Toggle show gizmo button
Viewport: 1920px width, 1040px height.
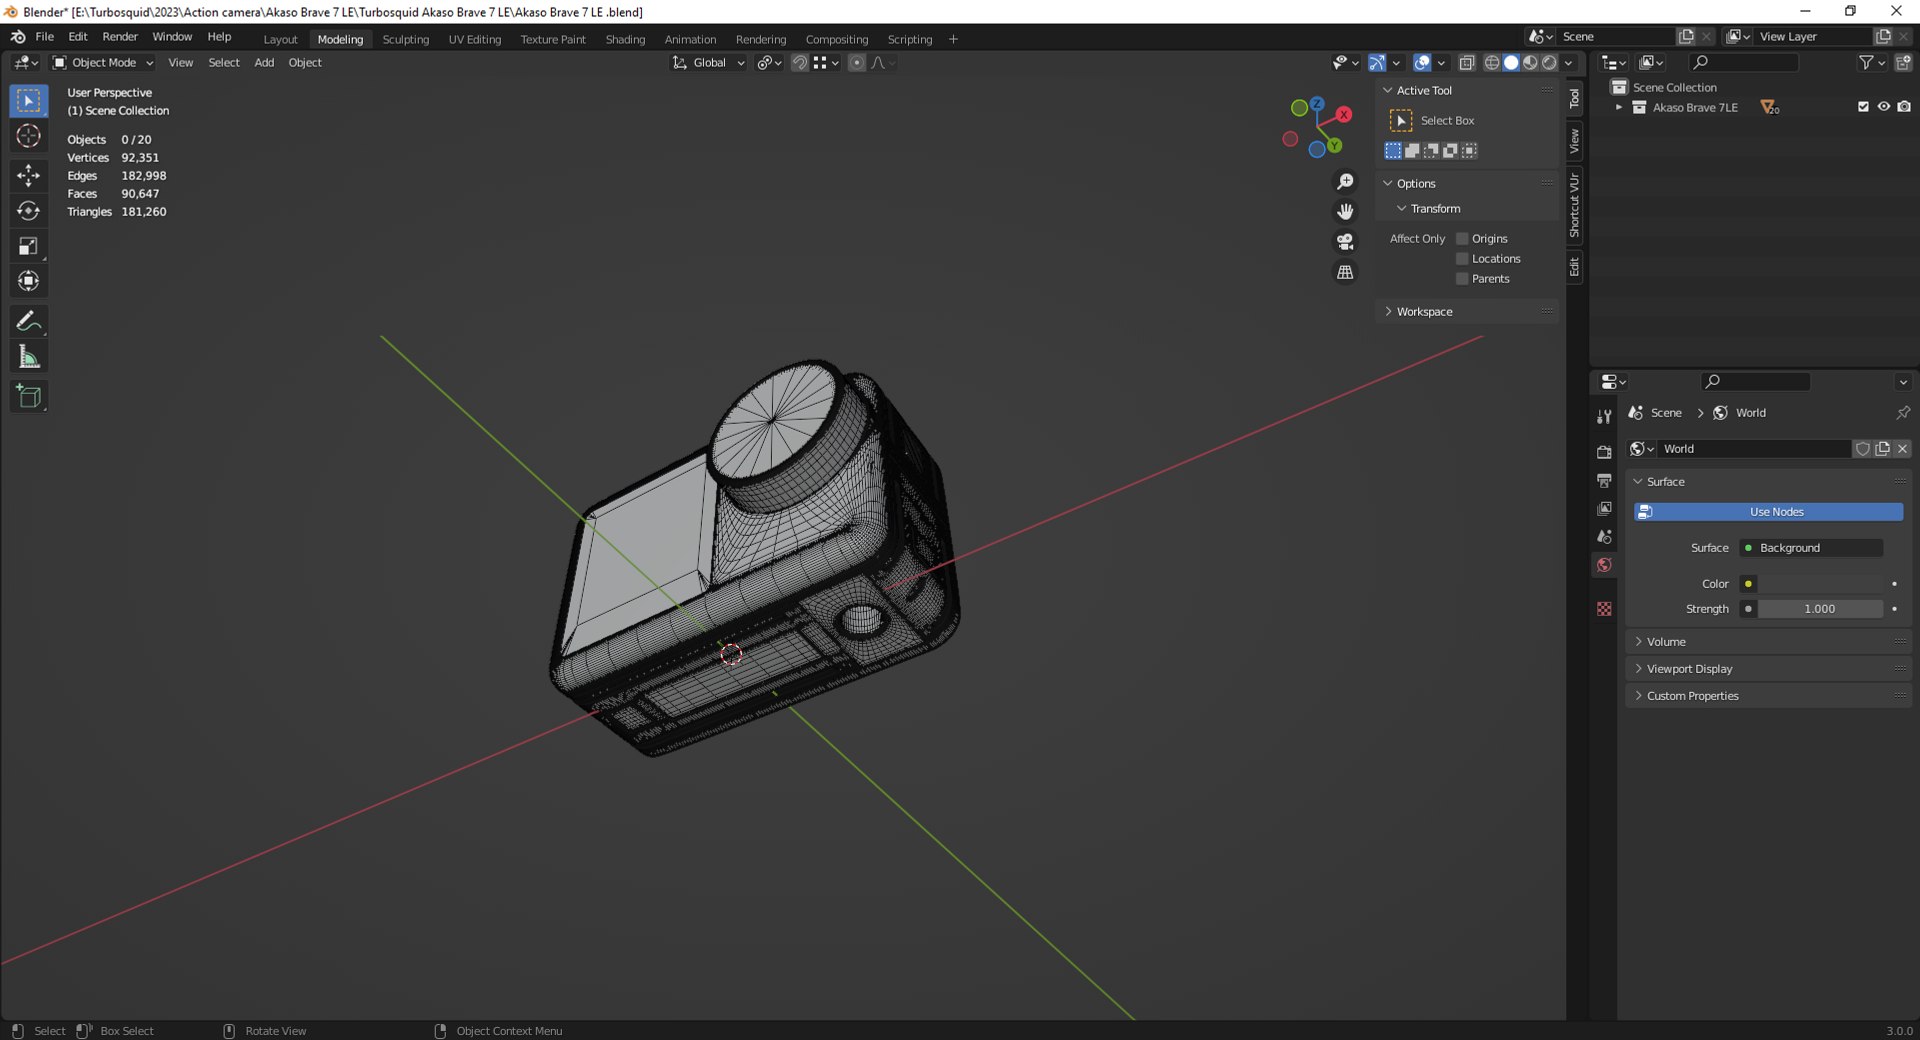point(1377,63)
